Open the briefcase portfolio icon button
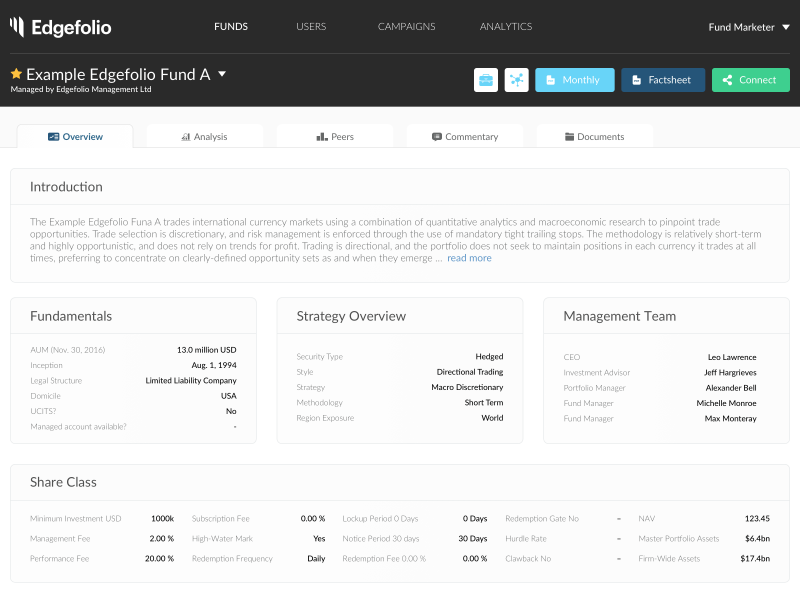This screenshot has height=600, width=800. [x=486, y=80]
